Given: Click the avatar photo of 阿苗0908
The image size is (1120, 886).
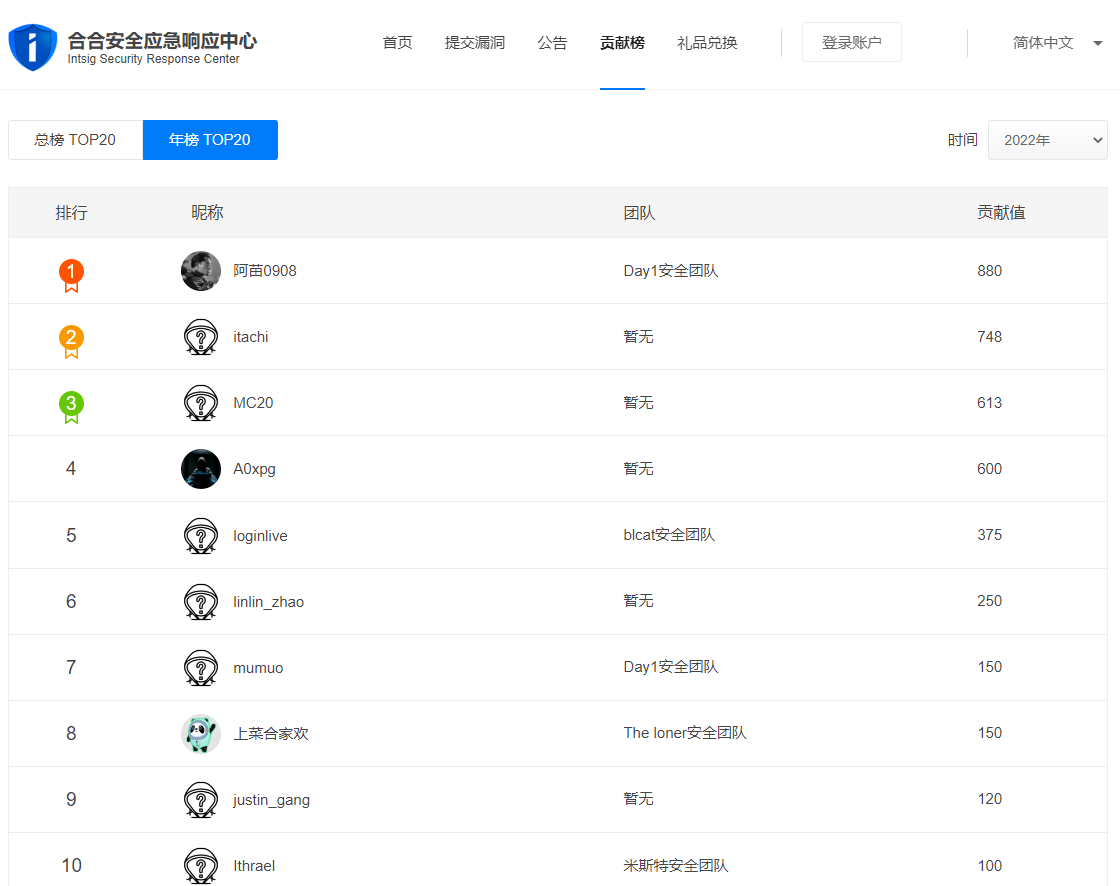Looking at the screenshot, I should coord(201,271).
